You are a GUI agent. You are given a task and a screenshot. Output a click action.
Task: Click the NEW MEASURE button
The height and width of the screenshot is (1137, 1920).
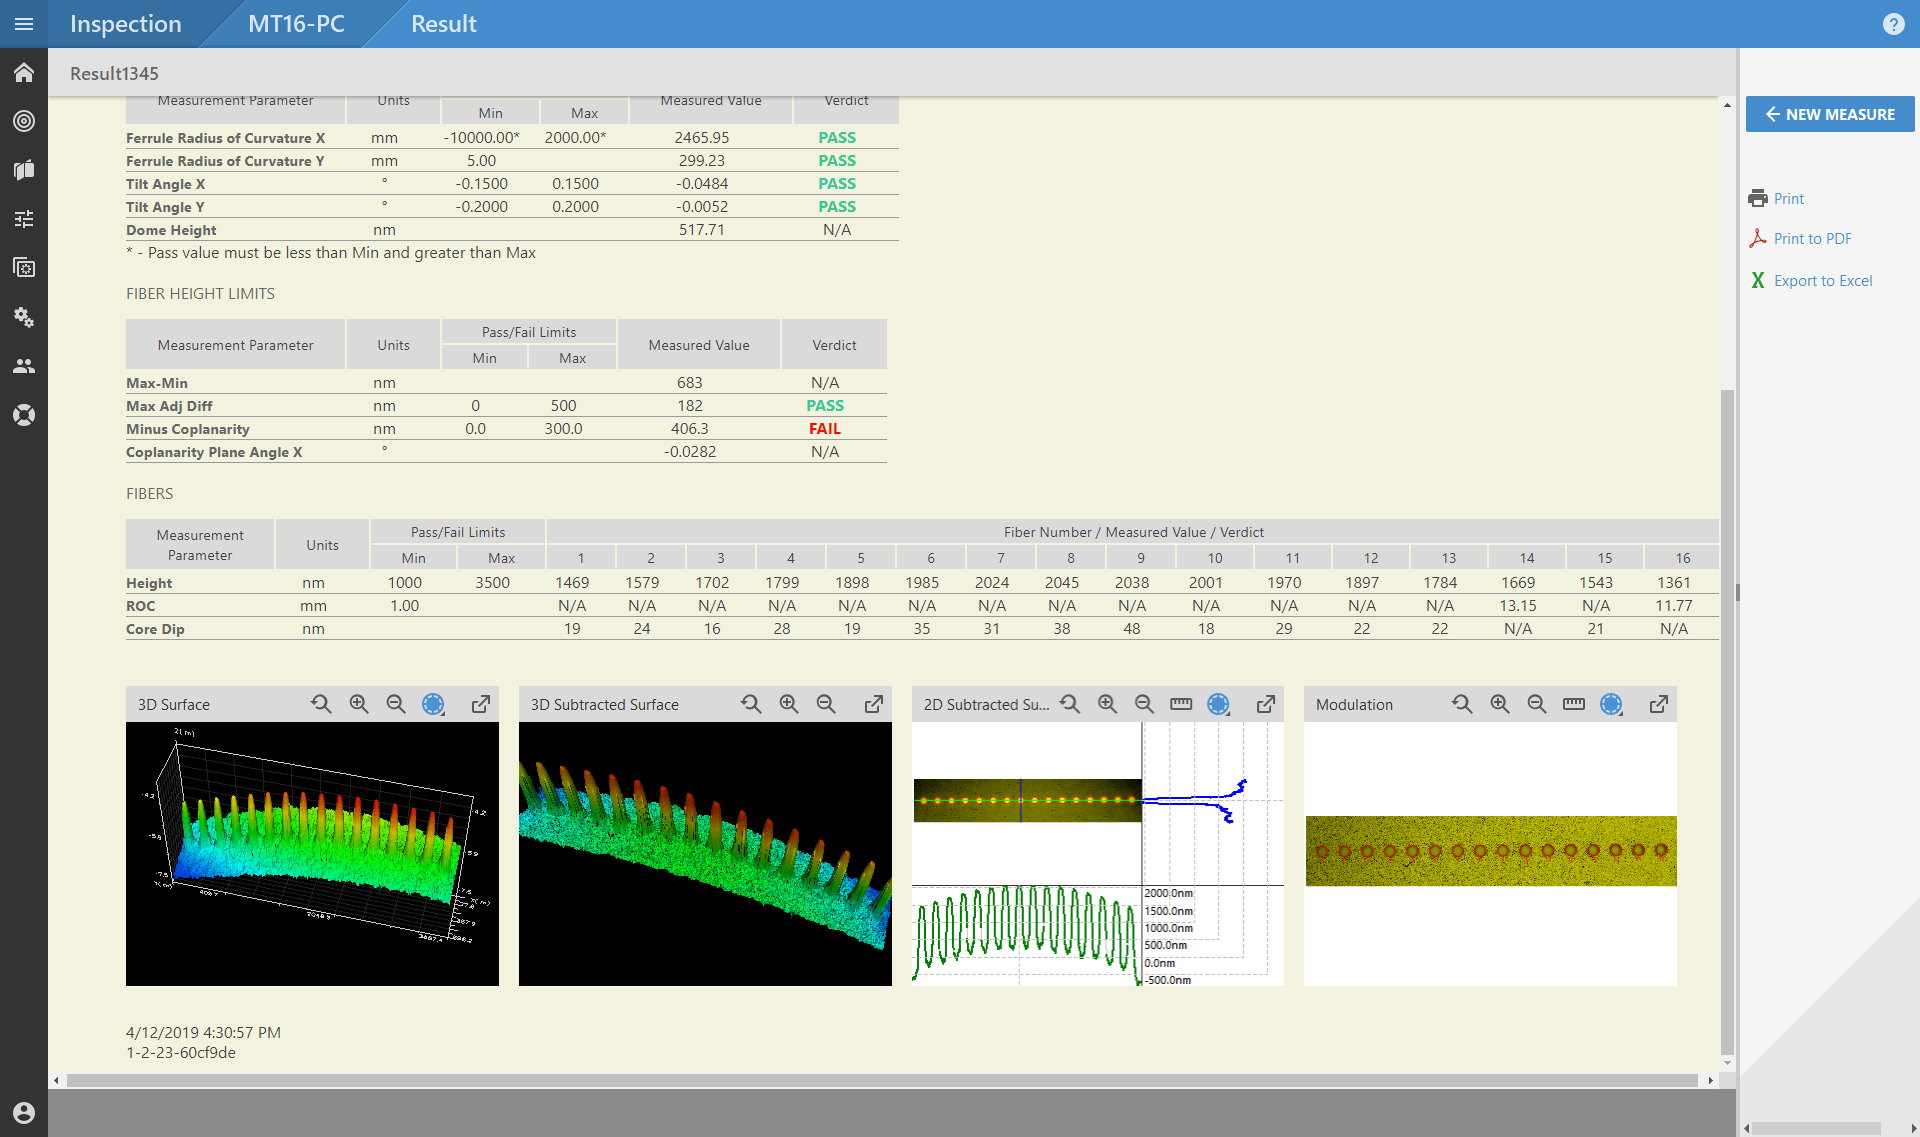point(1829,113)
